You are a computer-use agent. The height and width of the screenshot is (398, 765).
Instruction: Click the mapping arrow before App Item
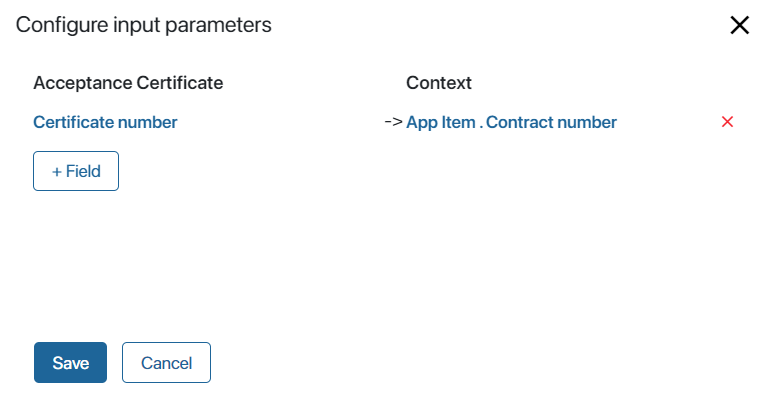393,121
